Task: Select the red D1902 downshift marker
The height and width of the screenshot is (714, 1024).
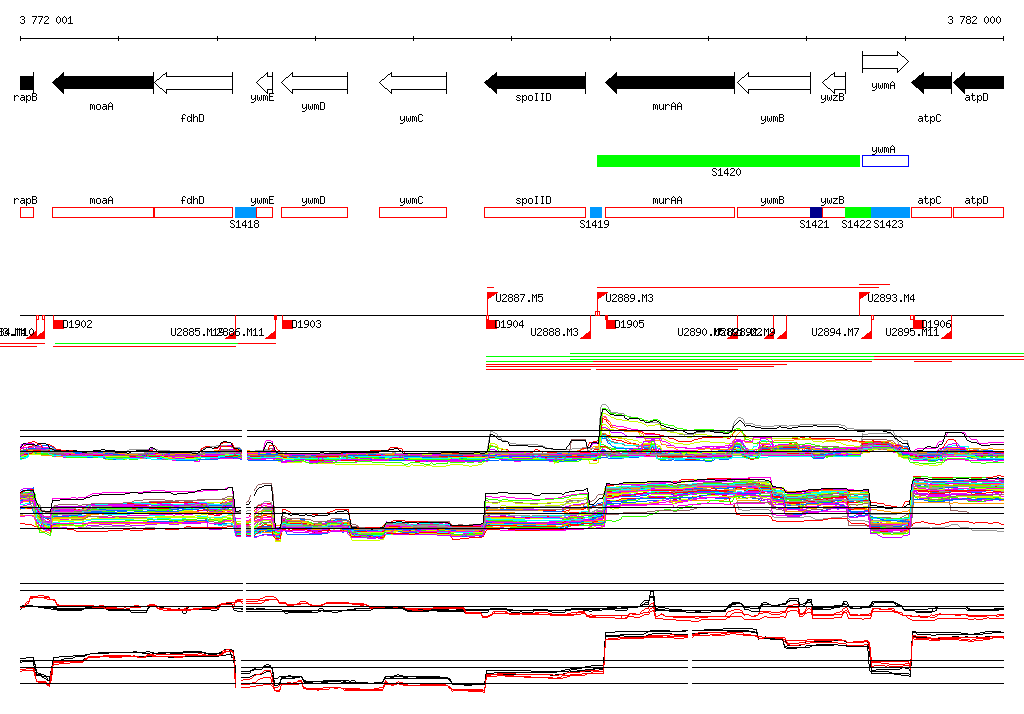Action: (58, 324)
